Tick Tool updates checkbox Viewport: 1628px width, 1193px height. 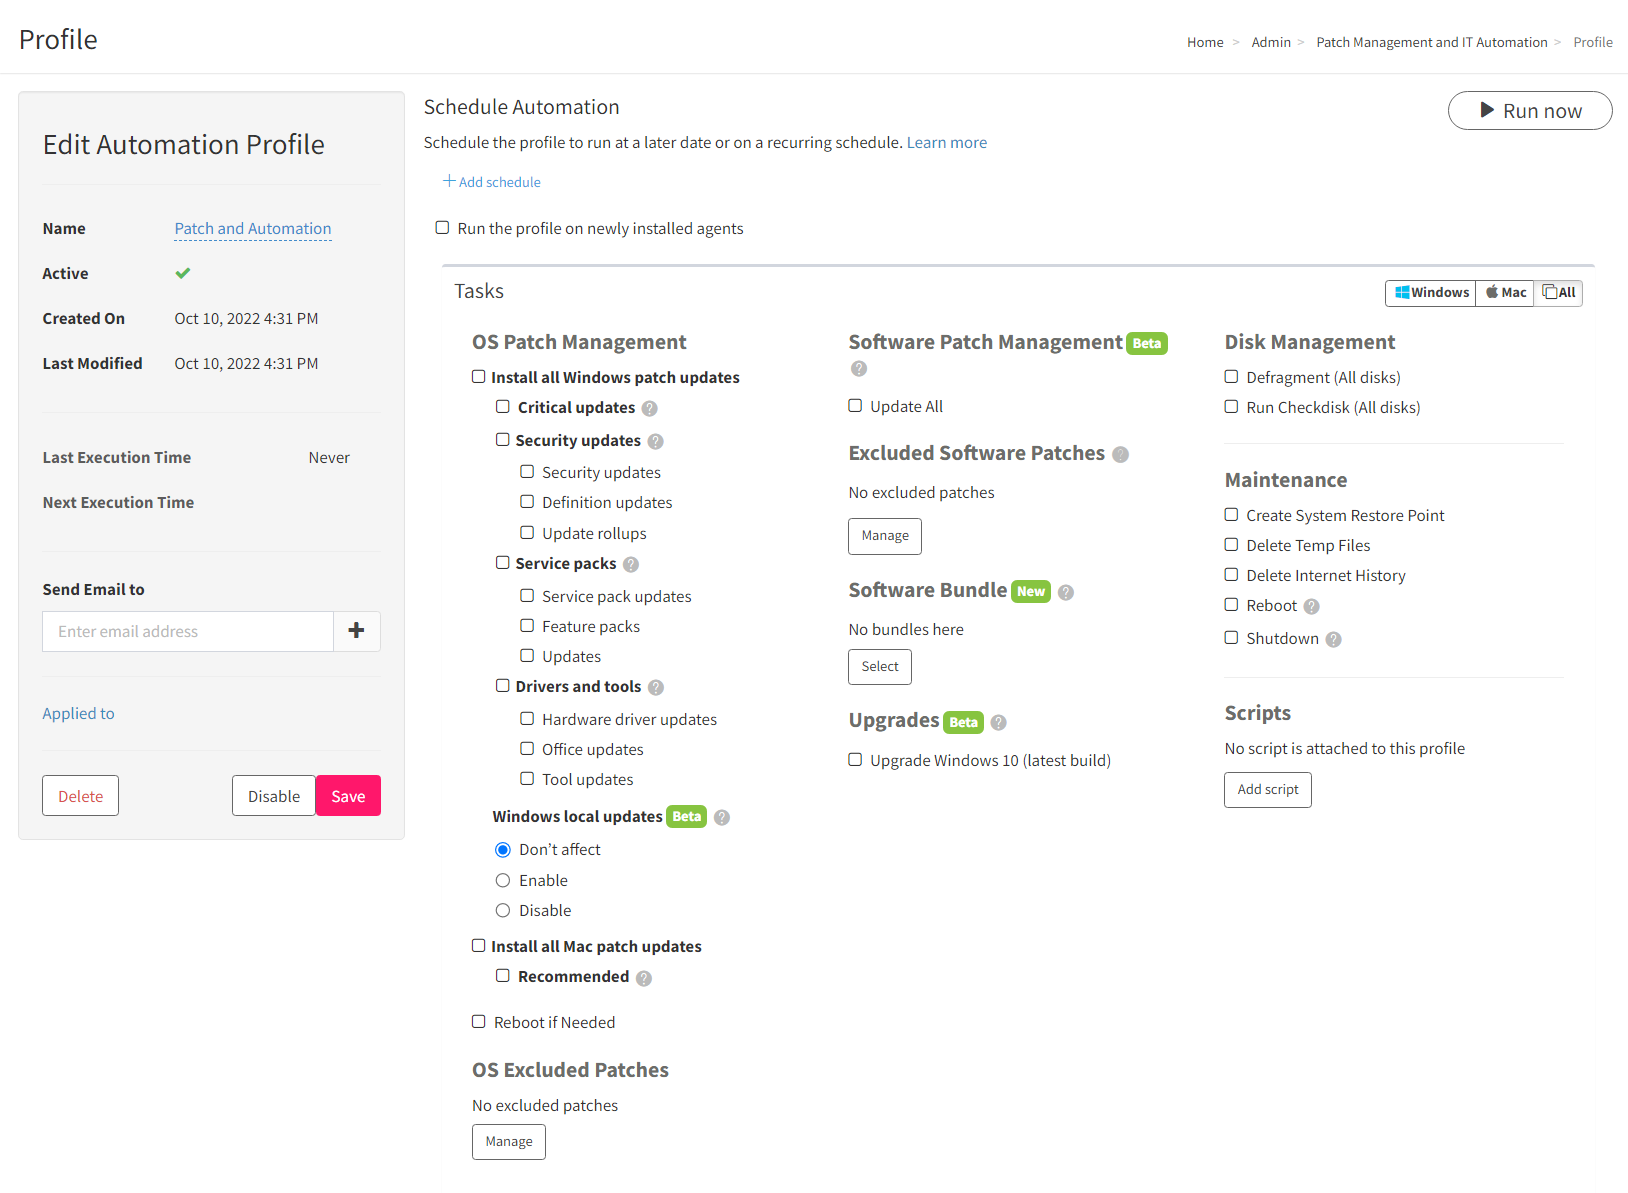click(527, 779)
